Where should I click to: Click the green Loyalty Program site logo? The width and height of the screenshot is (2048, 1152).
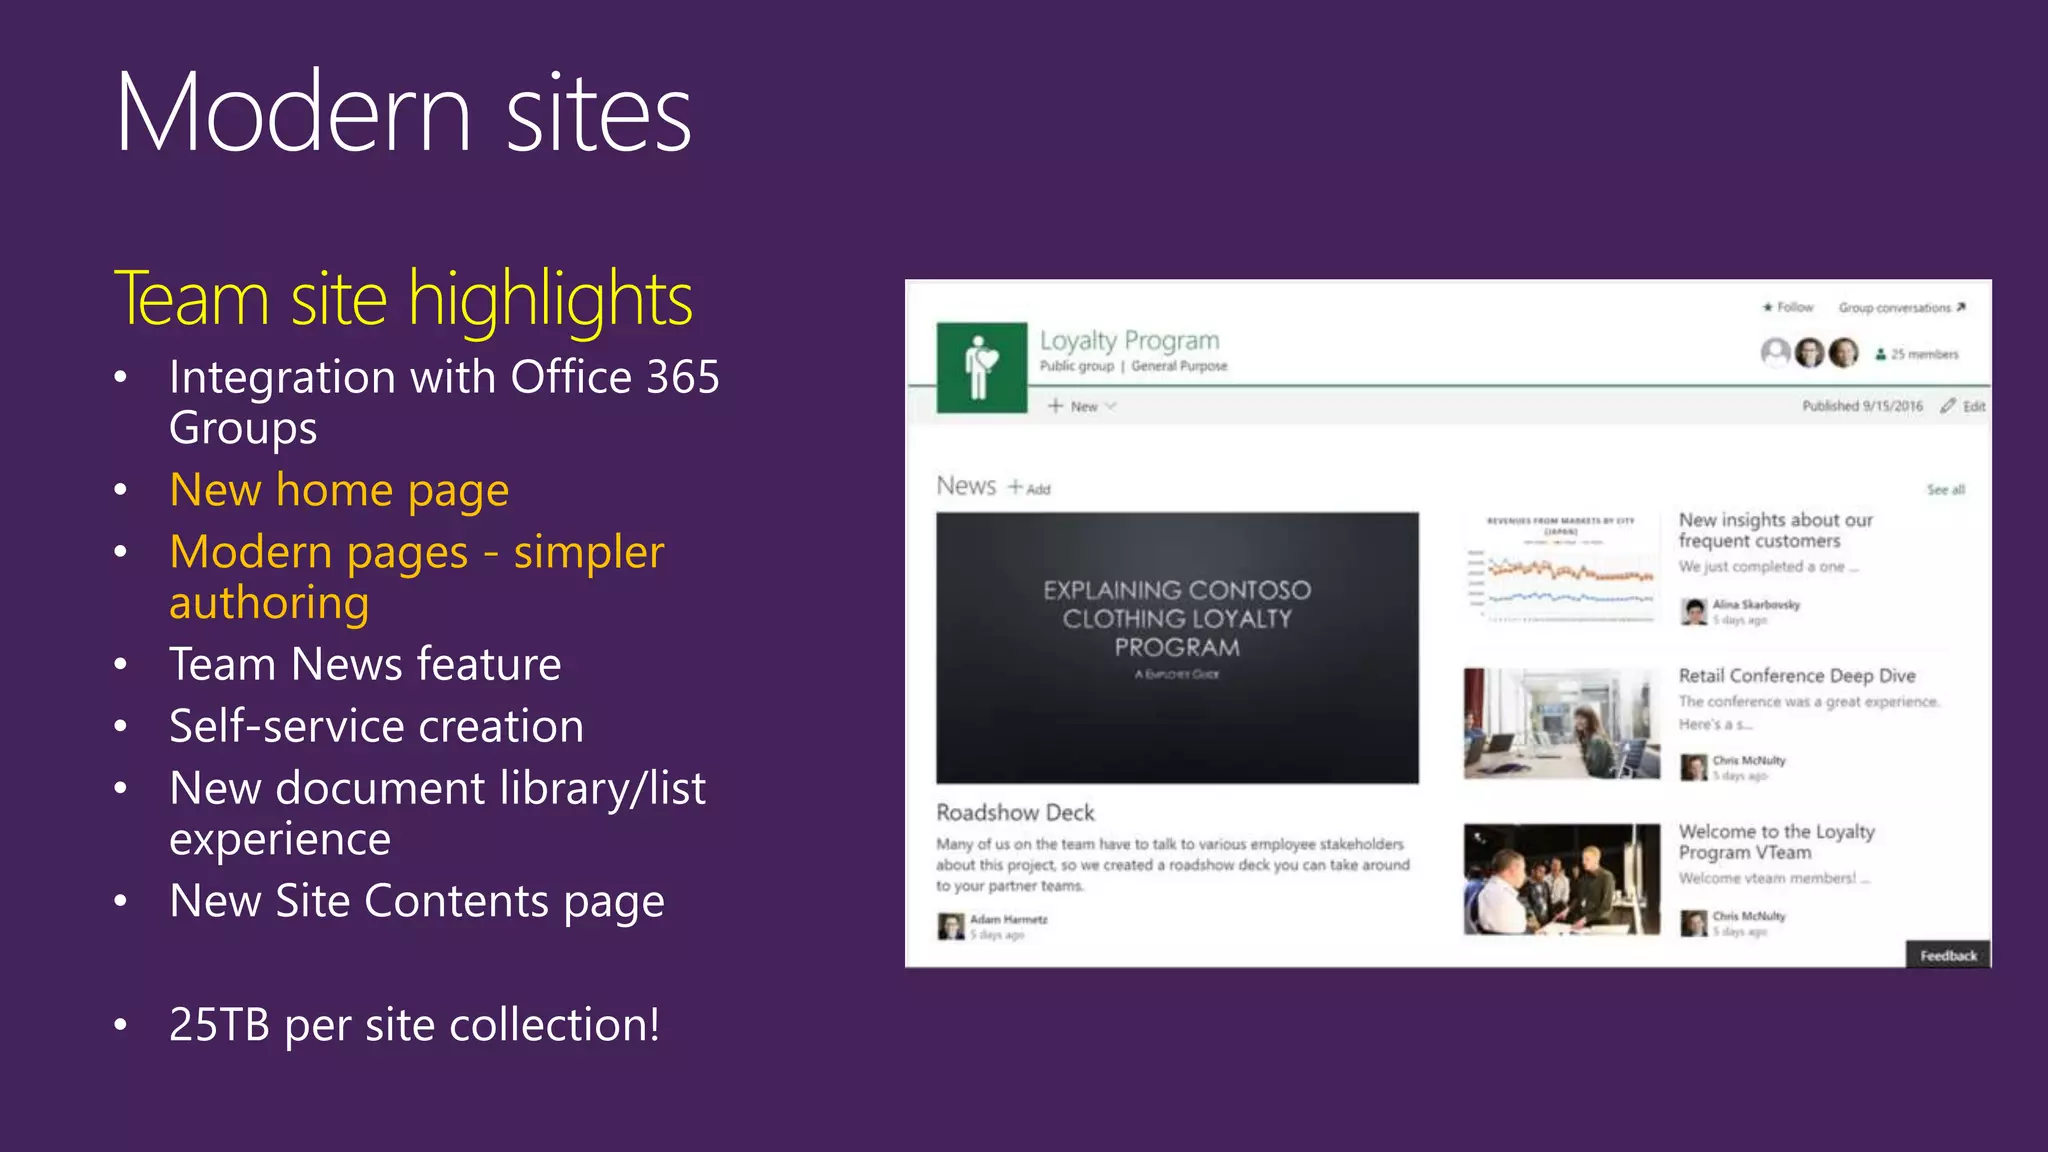[x=981, y=367]
